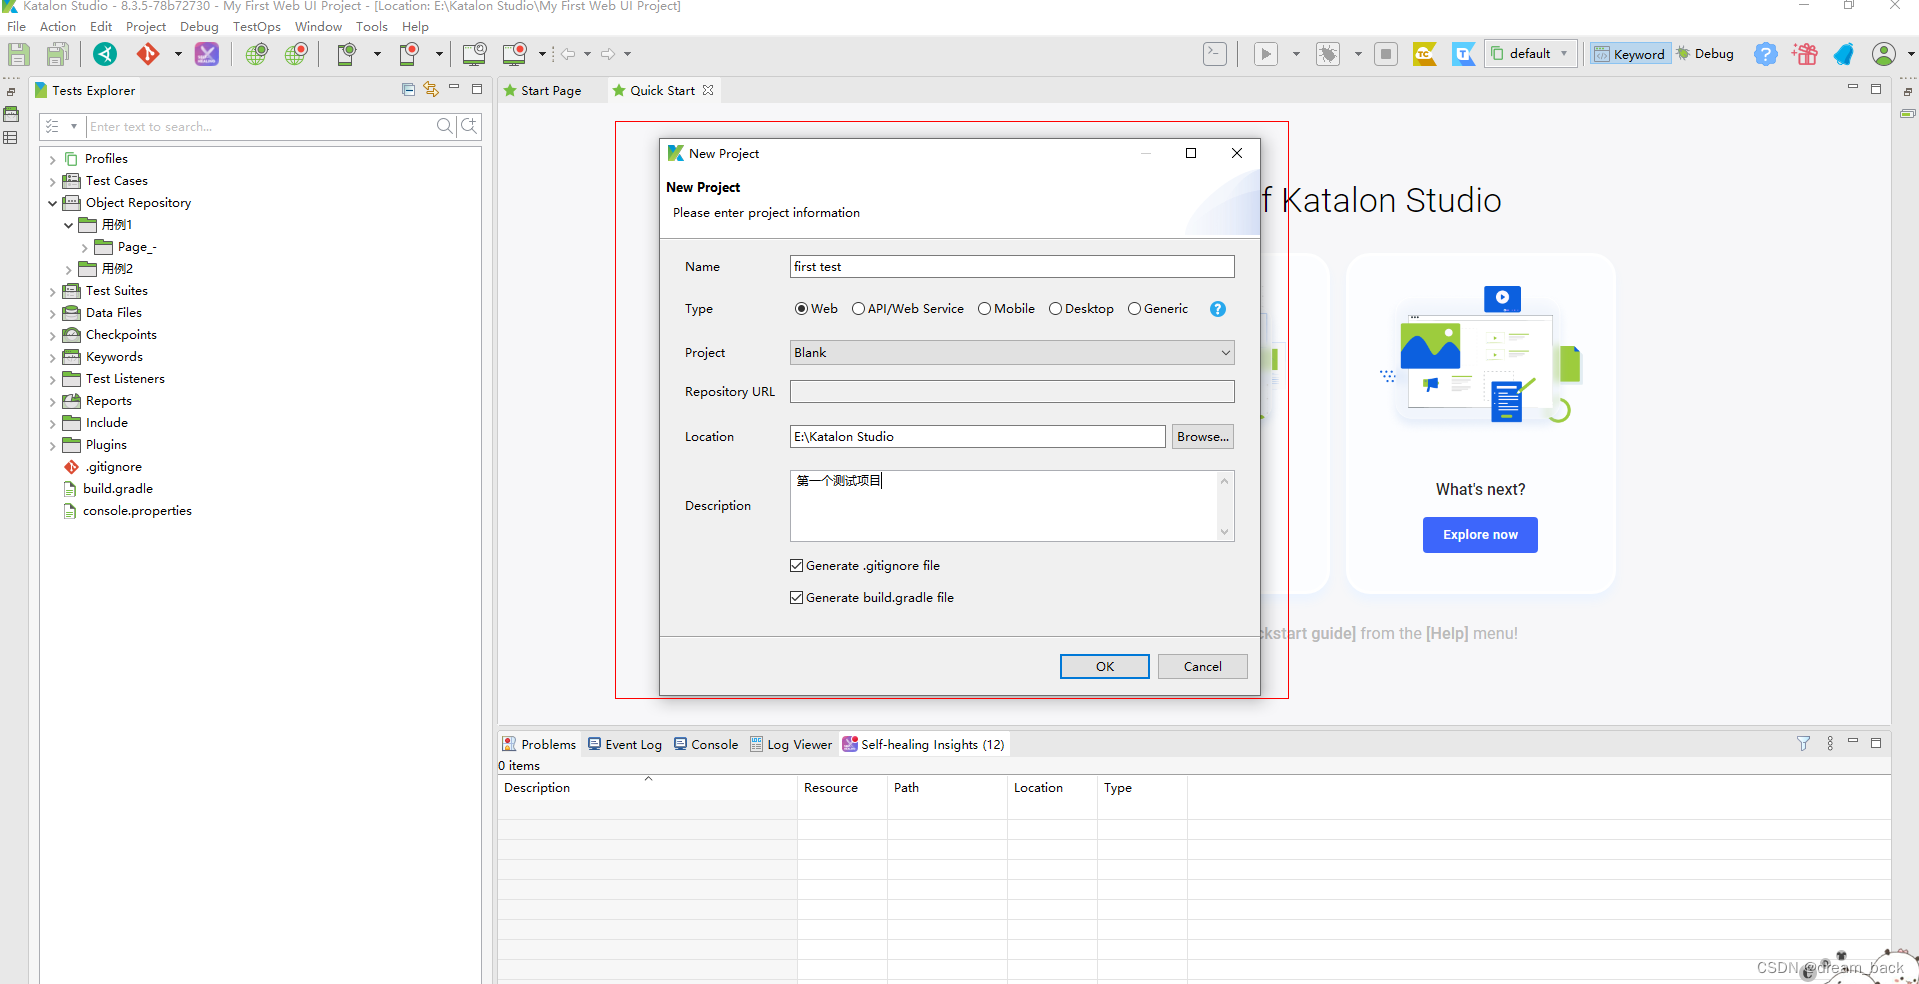Viewport: 1919px width, 984px height.
Task: Open the blue notification bell icon
Action: coord(1844,54)
